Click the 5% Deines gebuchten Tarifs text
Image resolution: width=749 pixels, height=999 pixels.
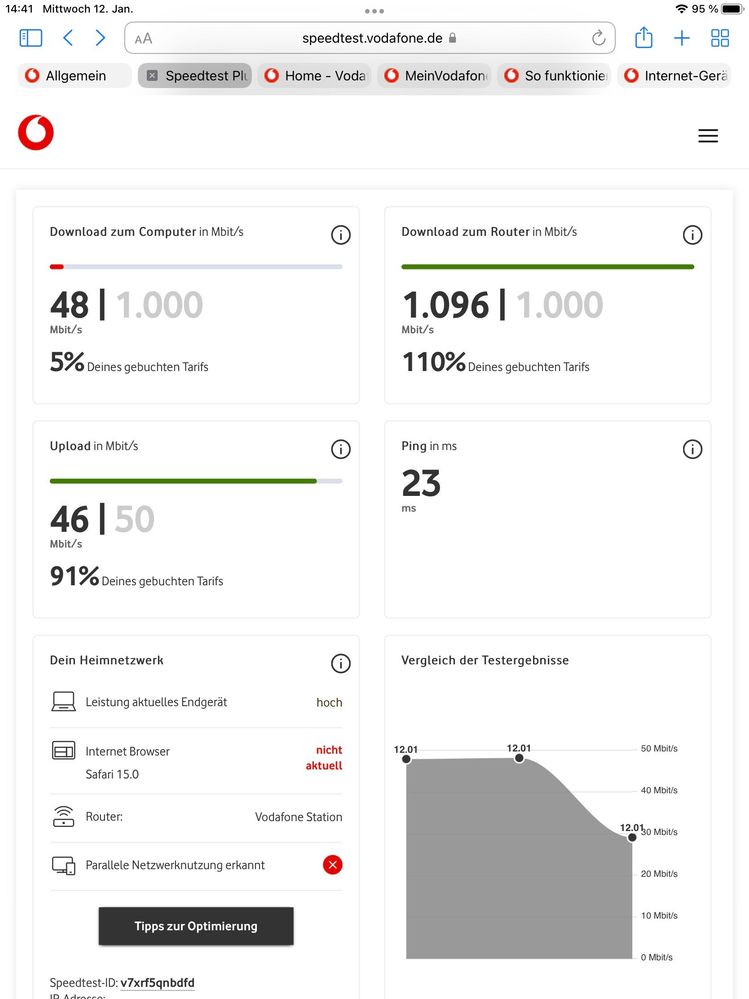(x=129, y=363)
